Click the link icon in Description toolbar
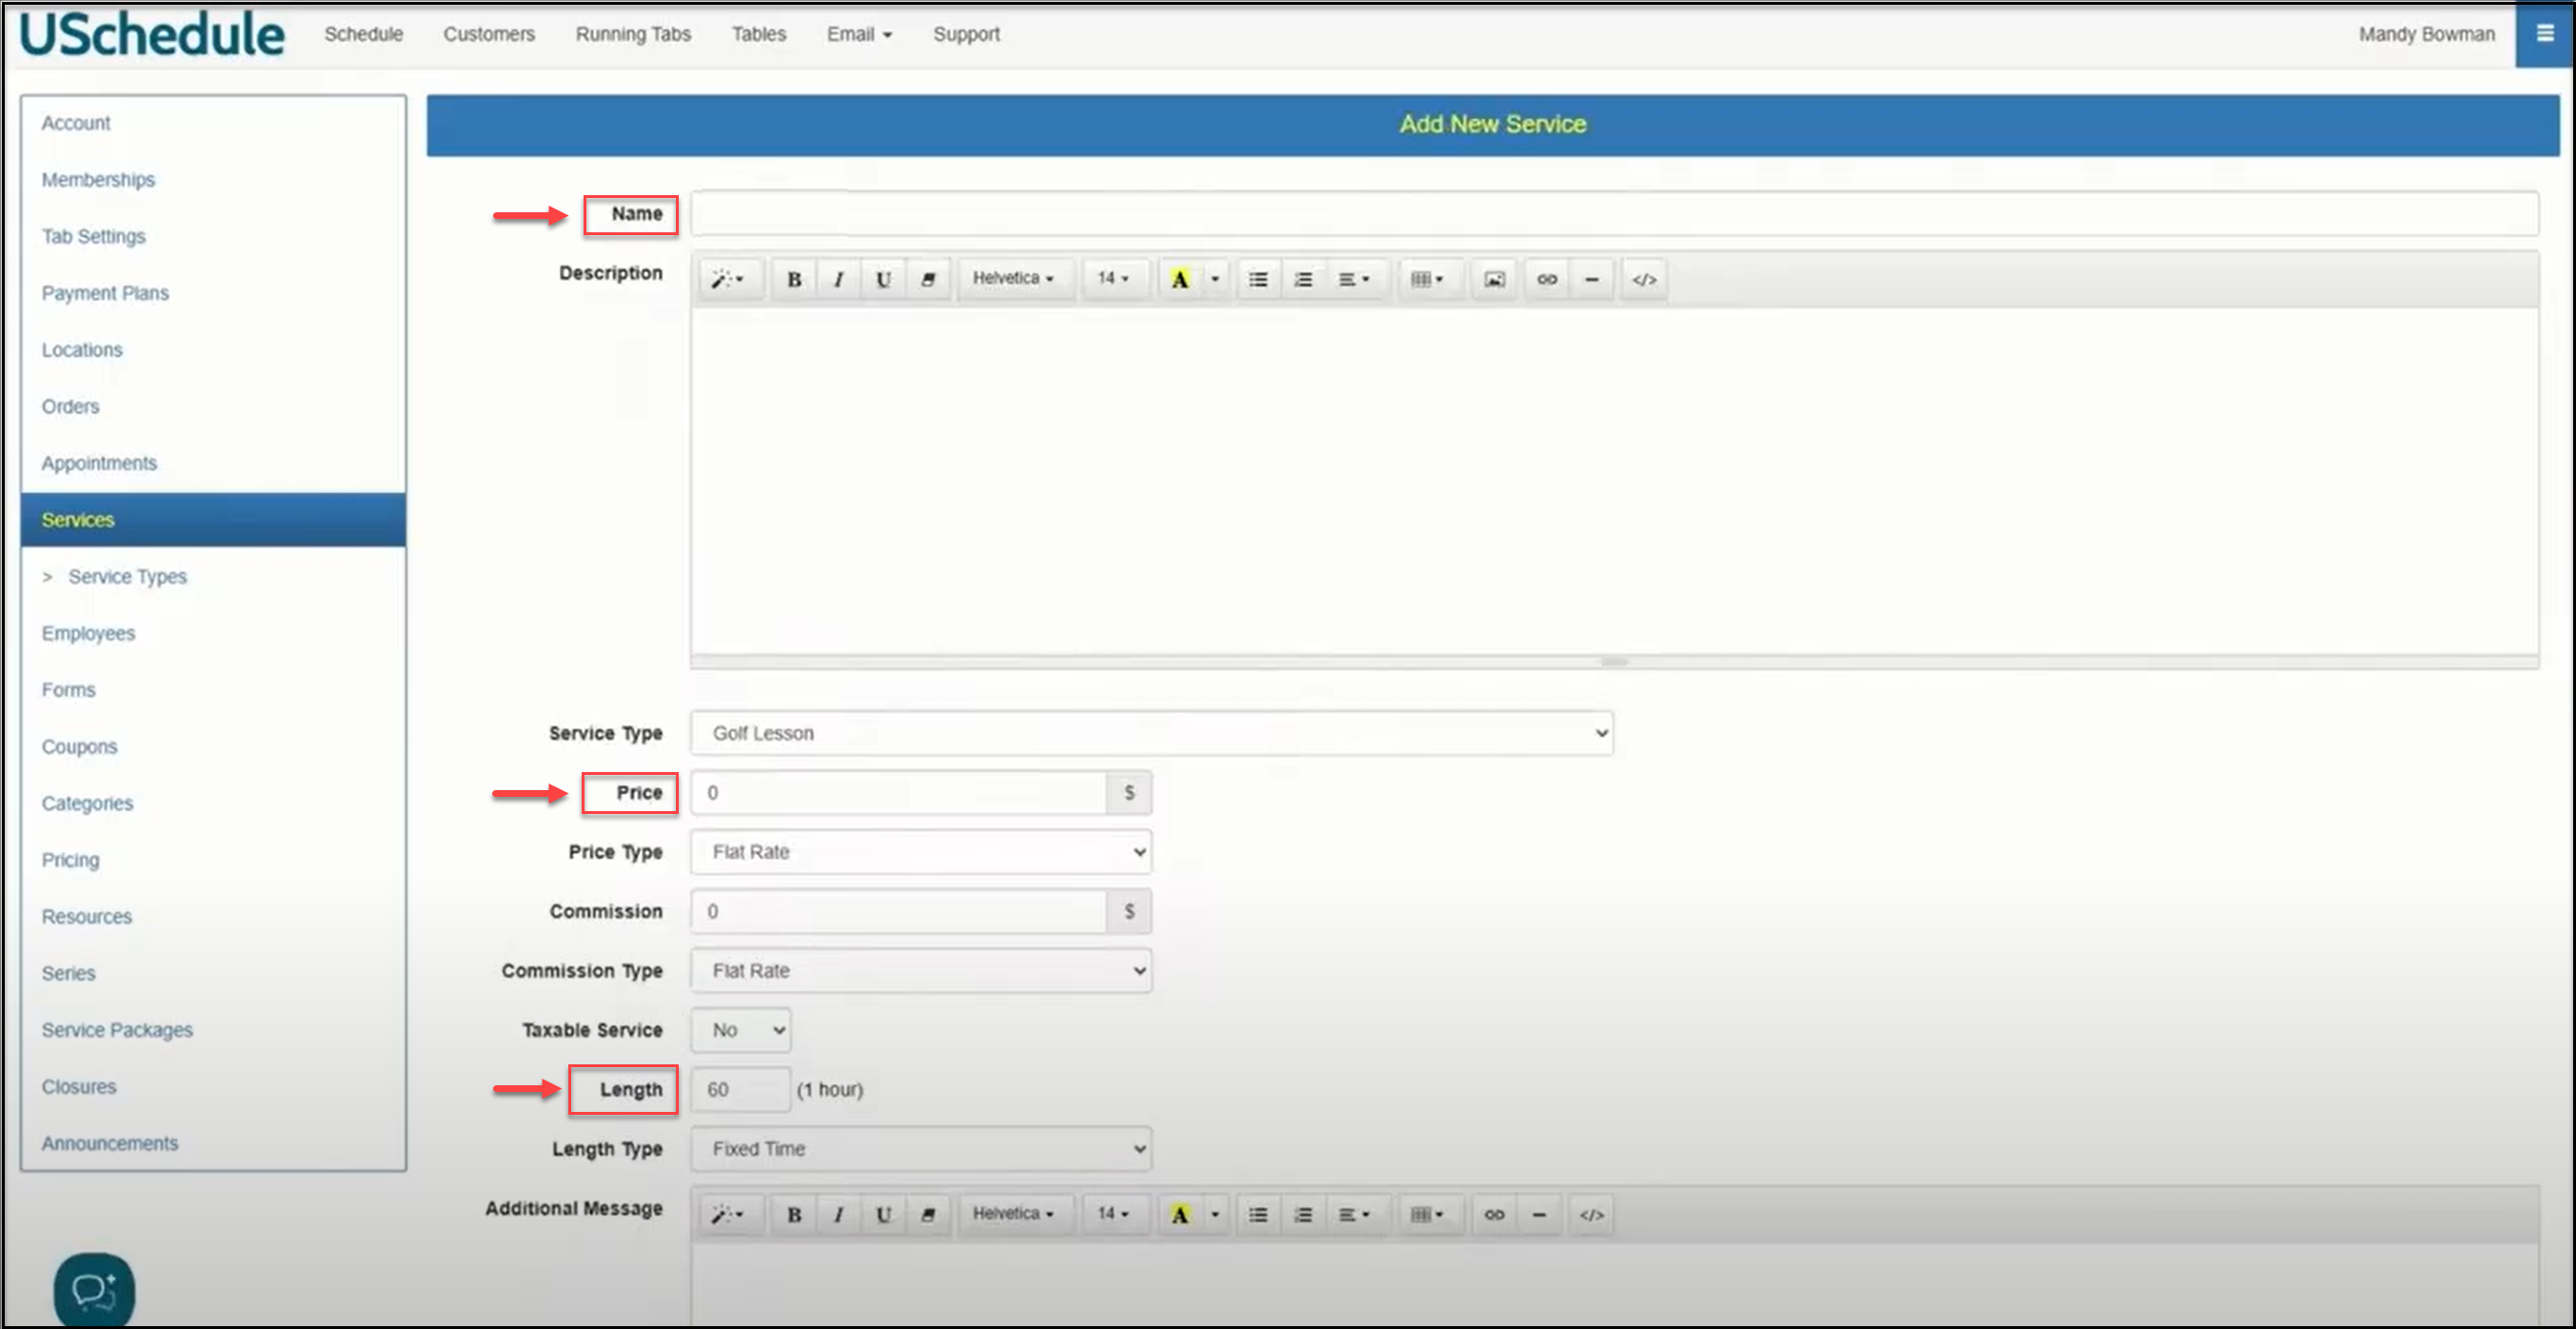2576x1329 pixels. 1546,280
